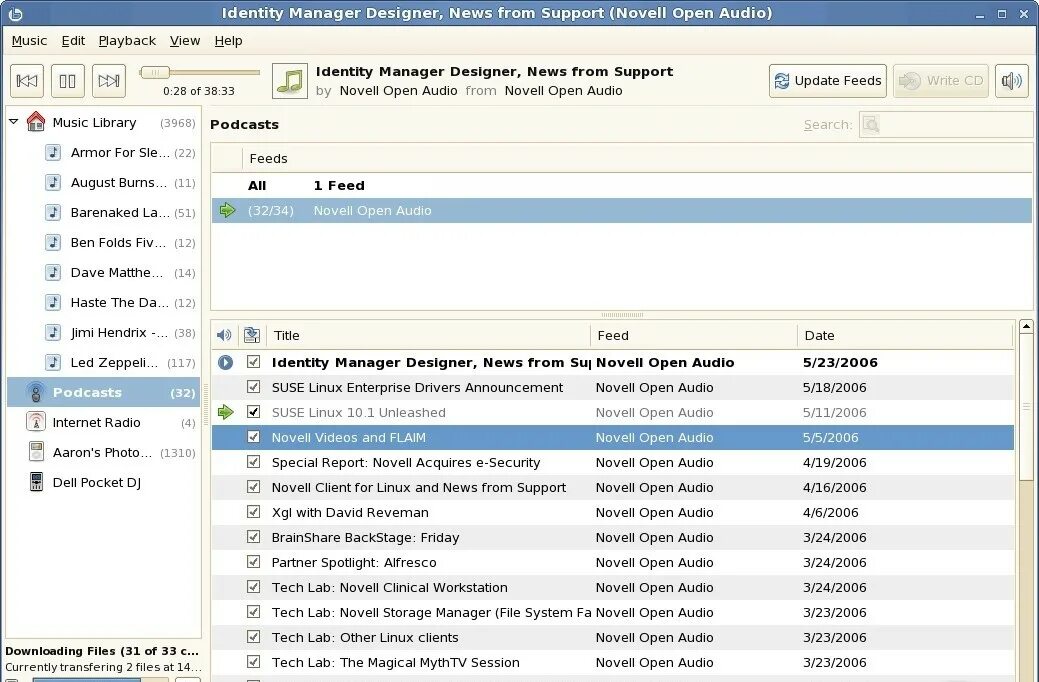
Task: Toggle checkbox for Novell Videos and FLAIM
Action: pos(253,437)
